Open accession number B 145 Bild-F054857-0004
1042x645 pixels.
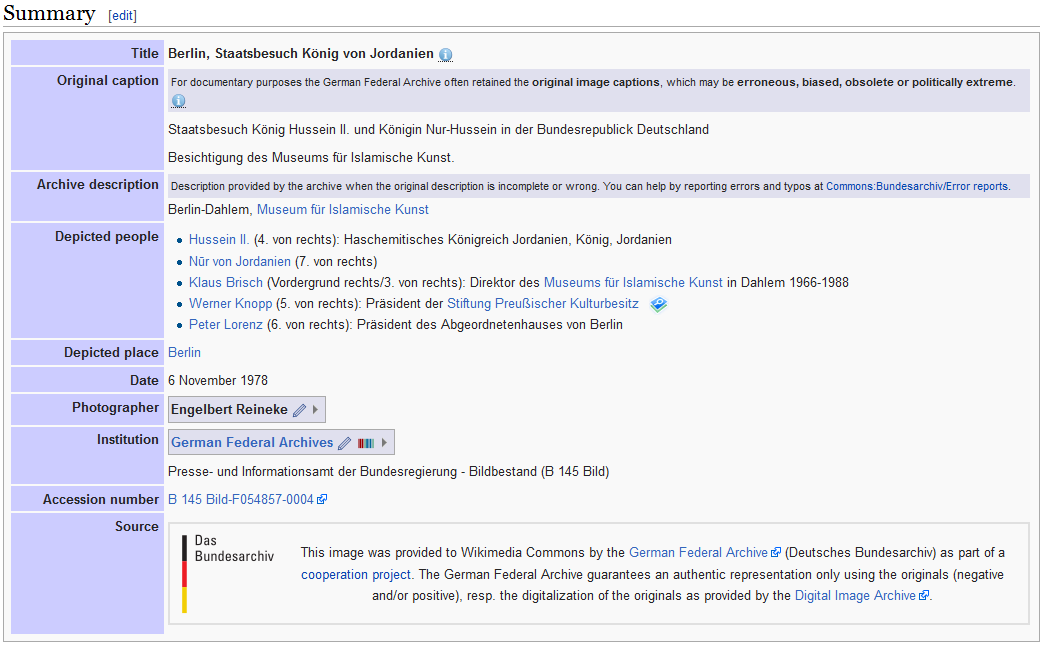(241, 500)
